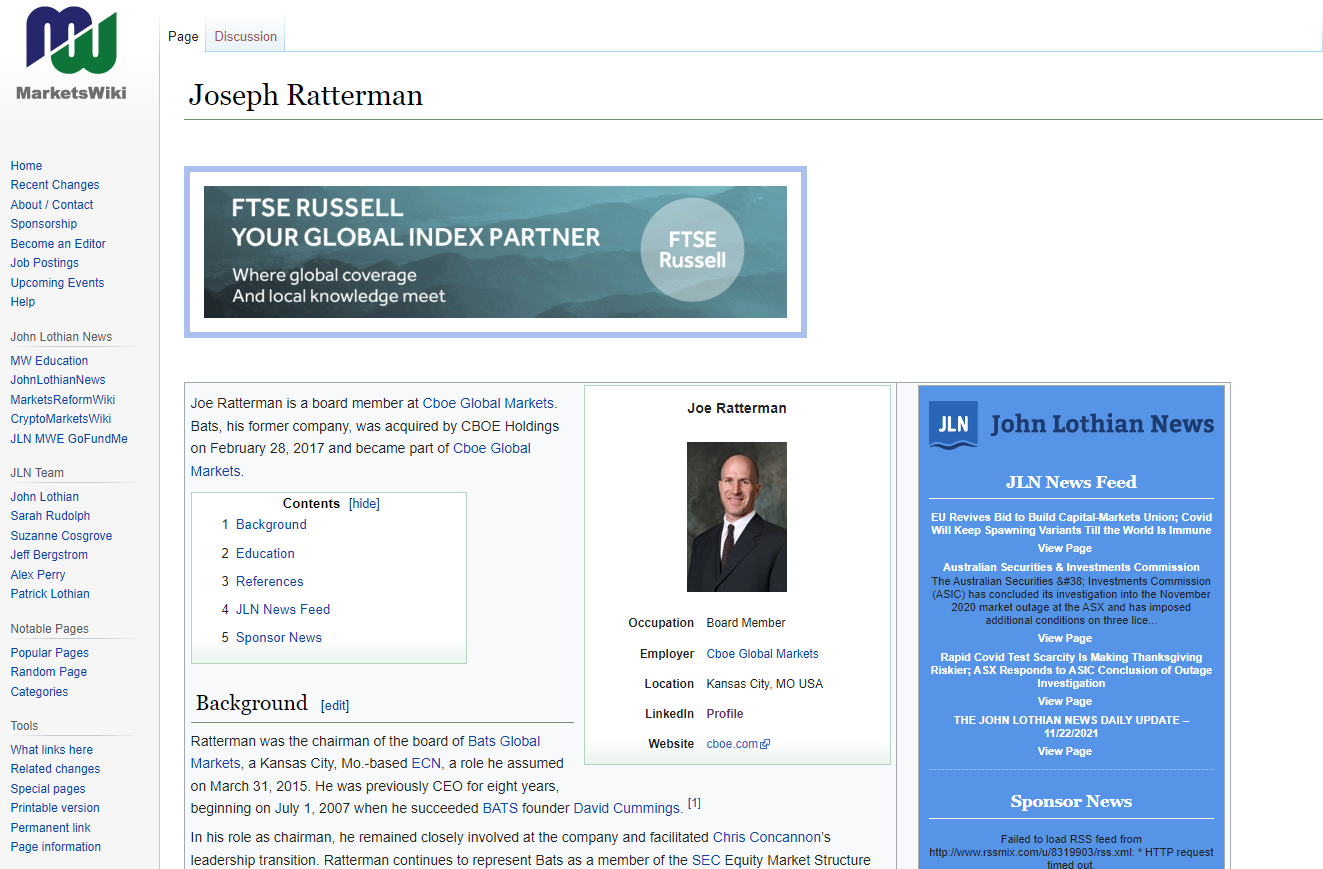Screen dimensions: 1323x869
Task: Click Become an Editor
Action: (58, 244)
